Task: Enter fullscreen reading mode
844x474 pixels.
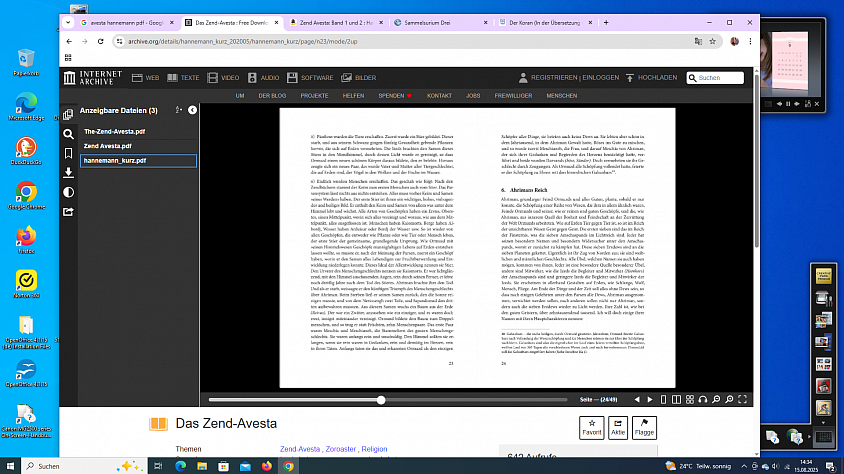Action: [x=742, y=400]
